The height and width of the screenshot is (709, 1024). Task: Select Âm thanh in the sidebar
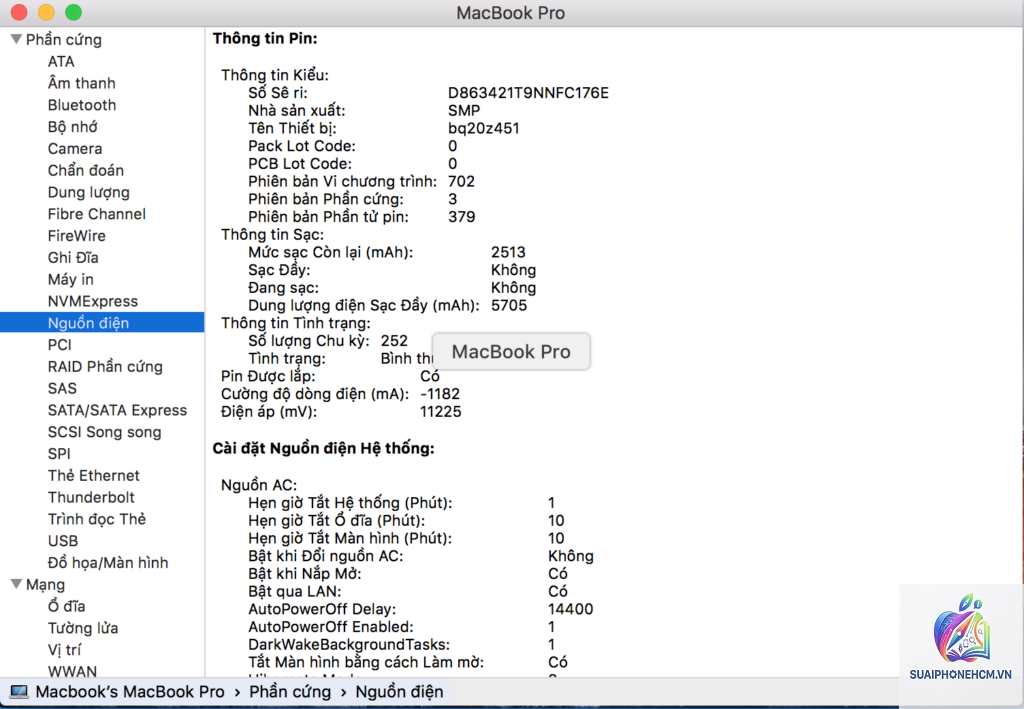coord(82,83)
